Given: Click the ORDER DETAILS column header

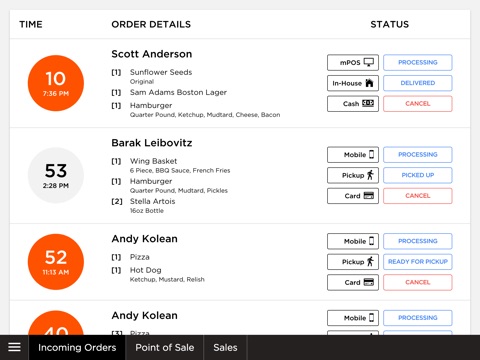Looking at the screenshot, I should (x=151, y=24).
